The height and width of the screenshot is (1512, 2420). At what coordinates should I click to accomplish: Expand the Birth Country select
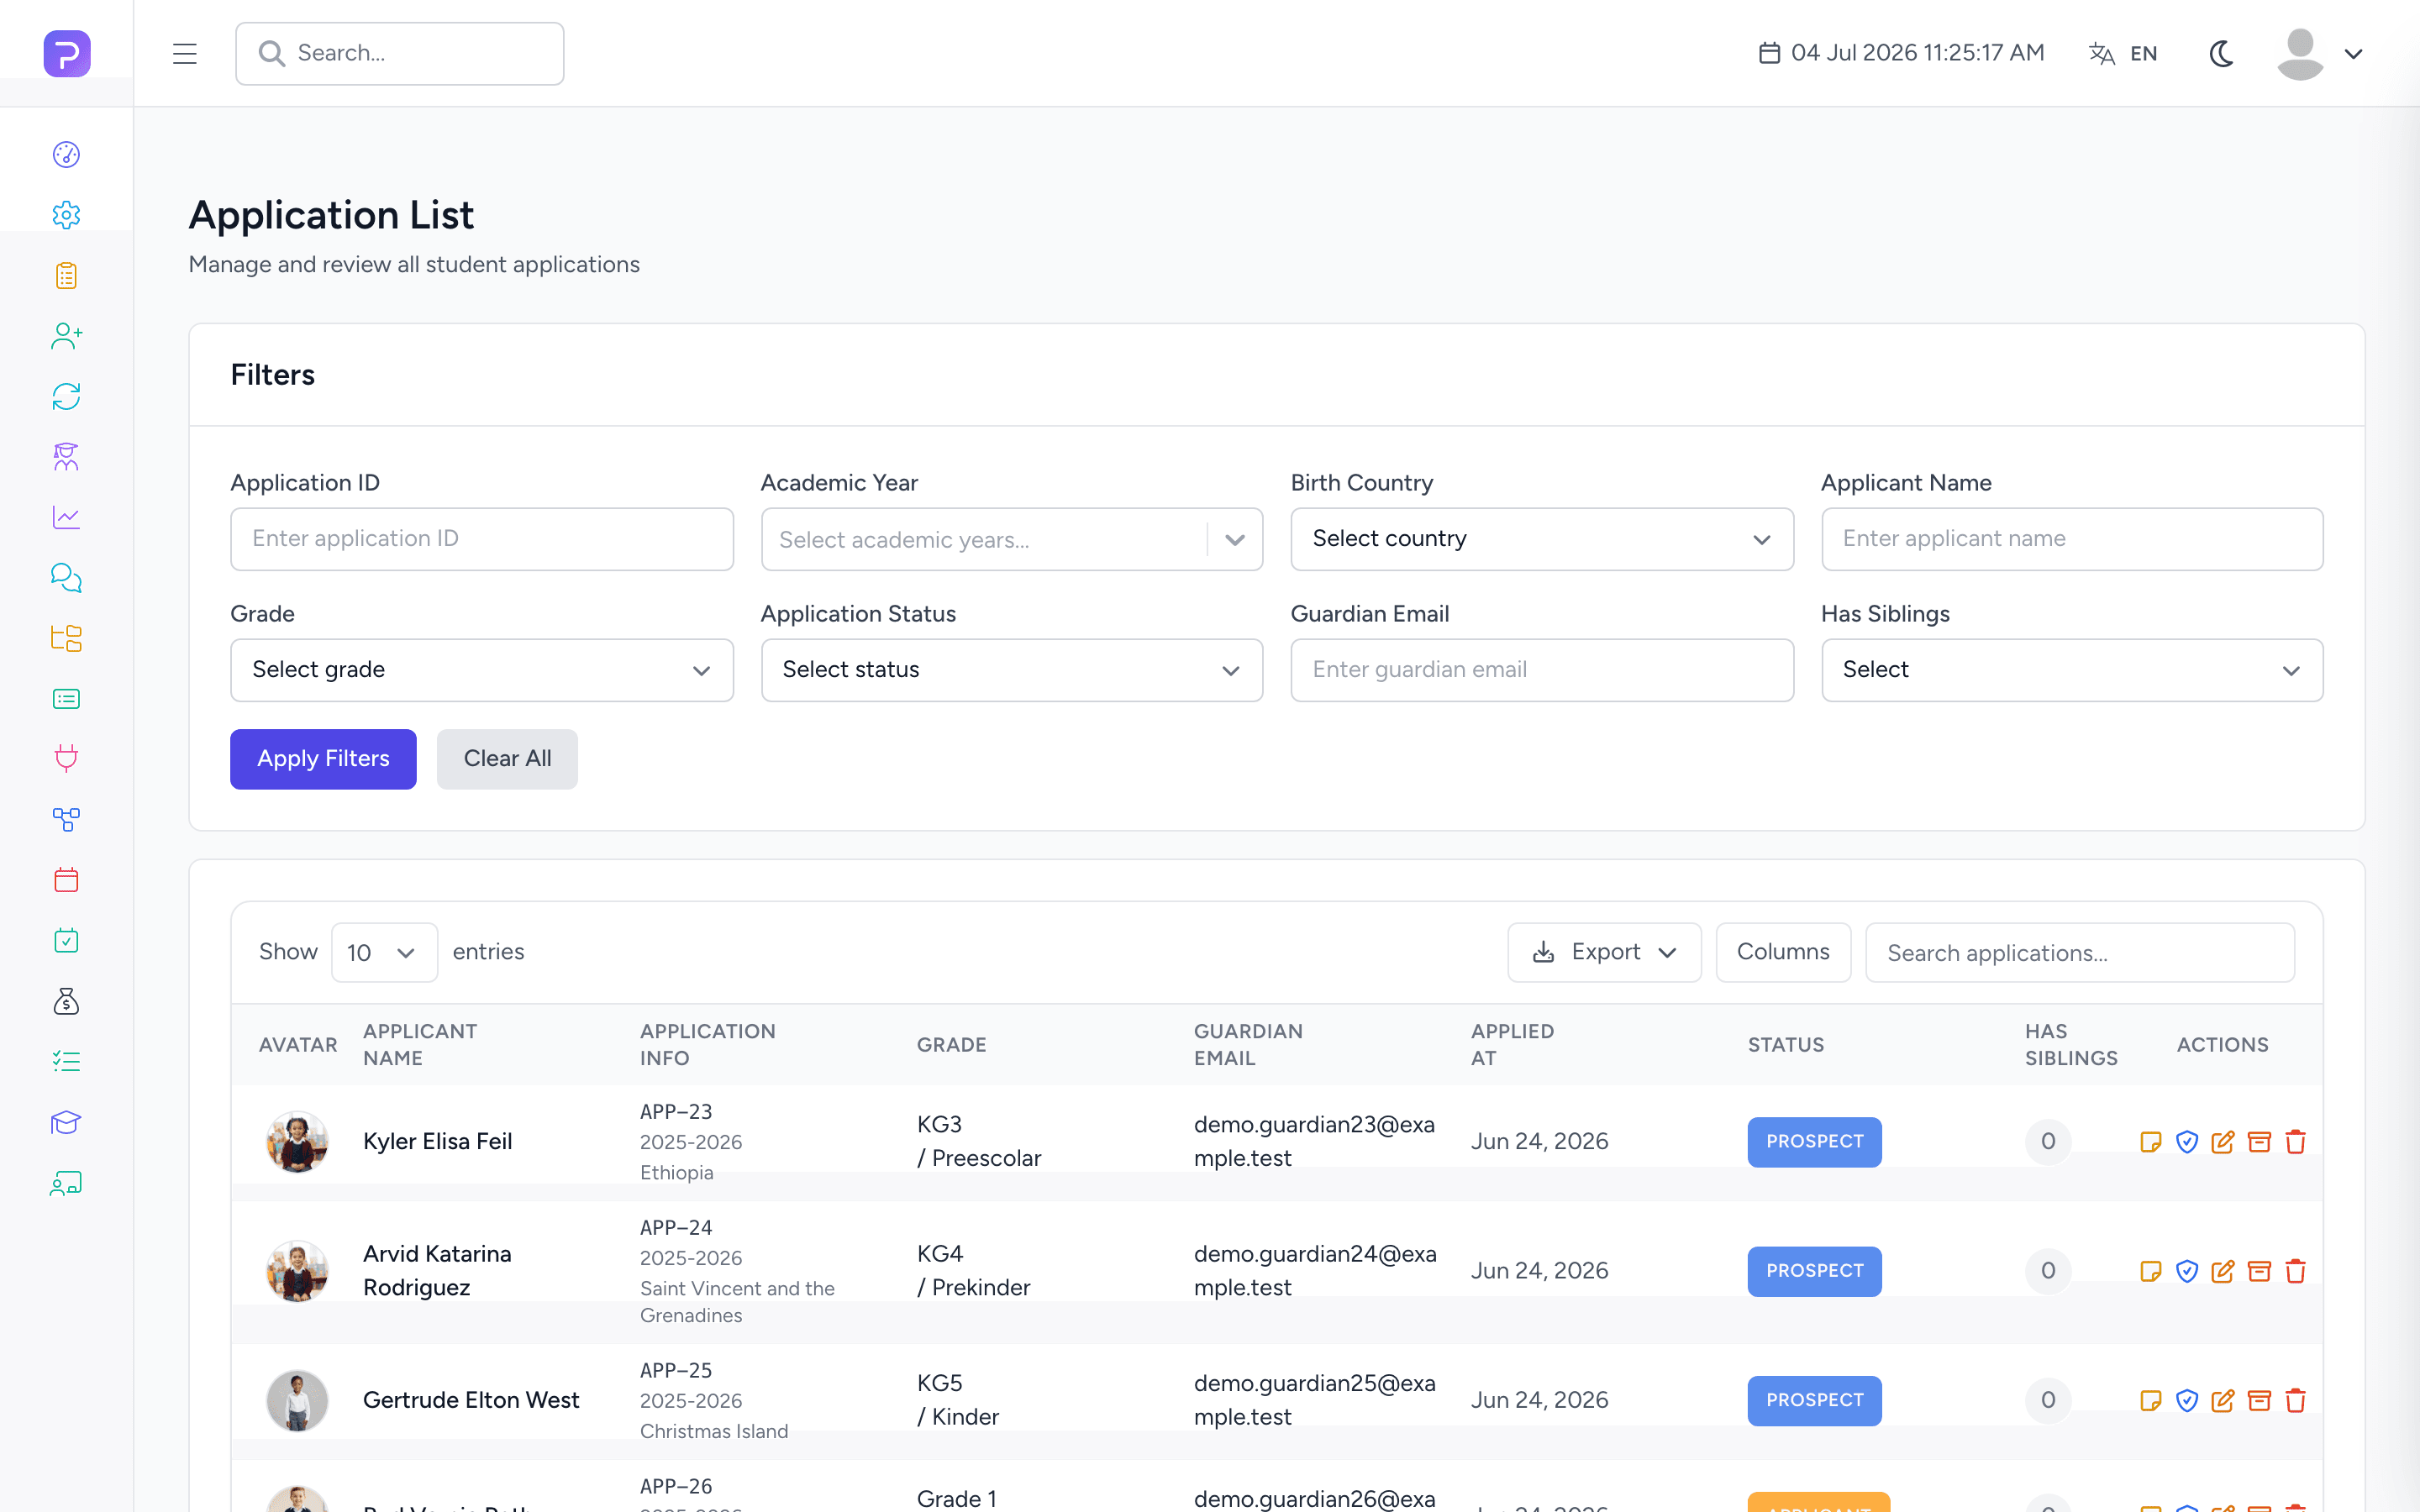click(x=1542, y=539)
